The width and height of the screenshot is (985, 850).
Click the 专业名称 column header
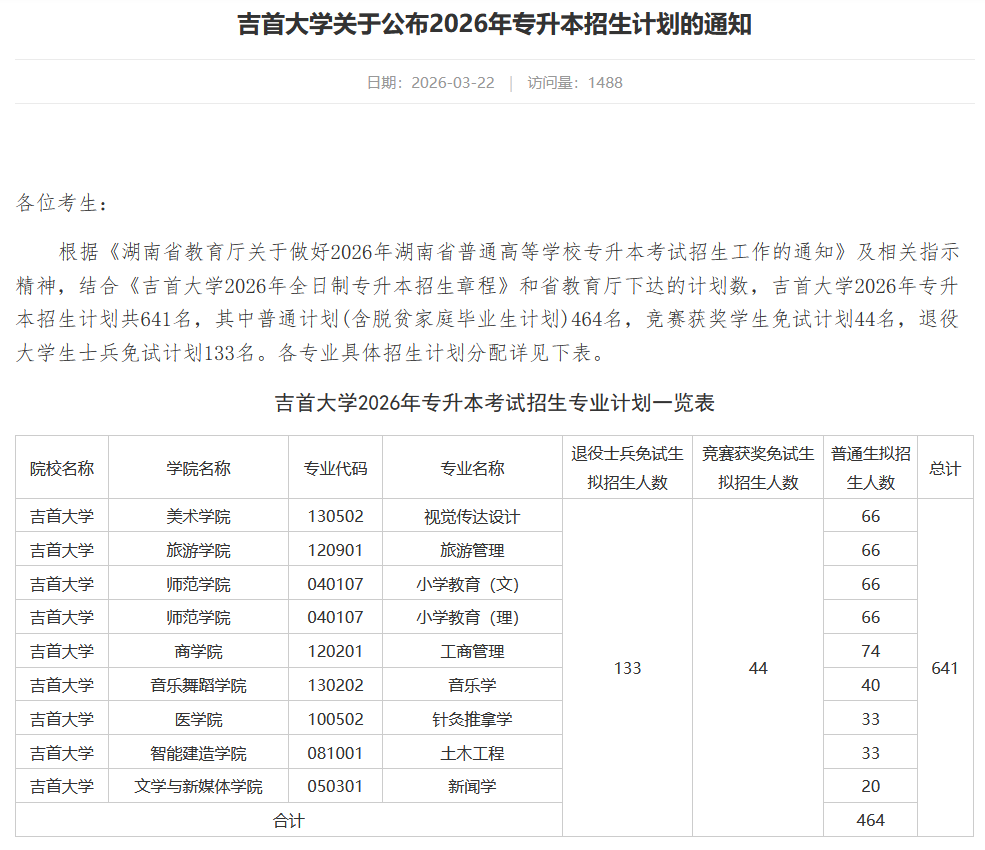(471, 467)
